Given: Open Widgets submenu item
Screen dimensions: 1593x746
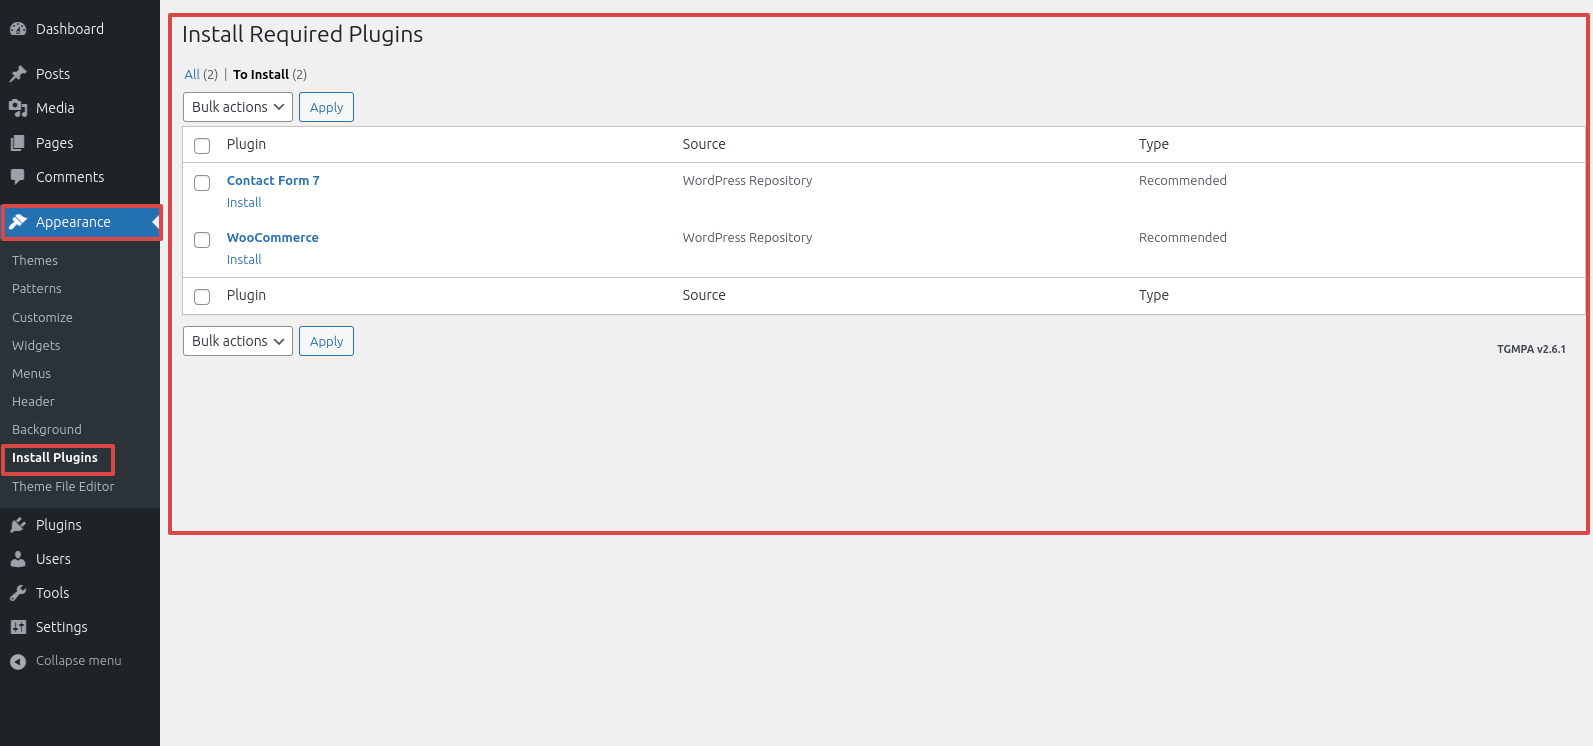Looking at the screenshot, I should click(36, 346).
